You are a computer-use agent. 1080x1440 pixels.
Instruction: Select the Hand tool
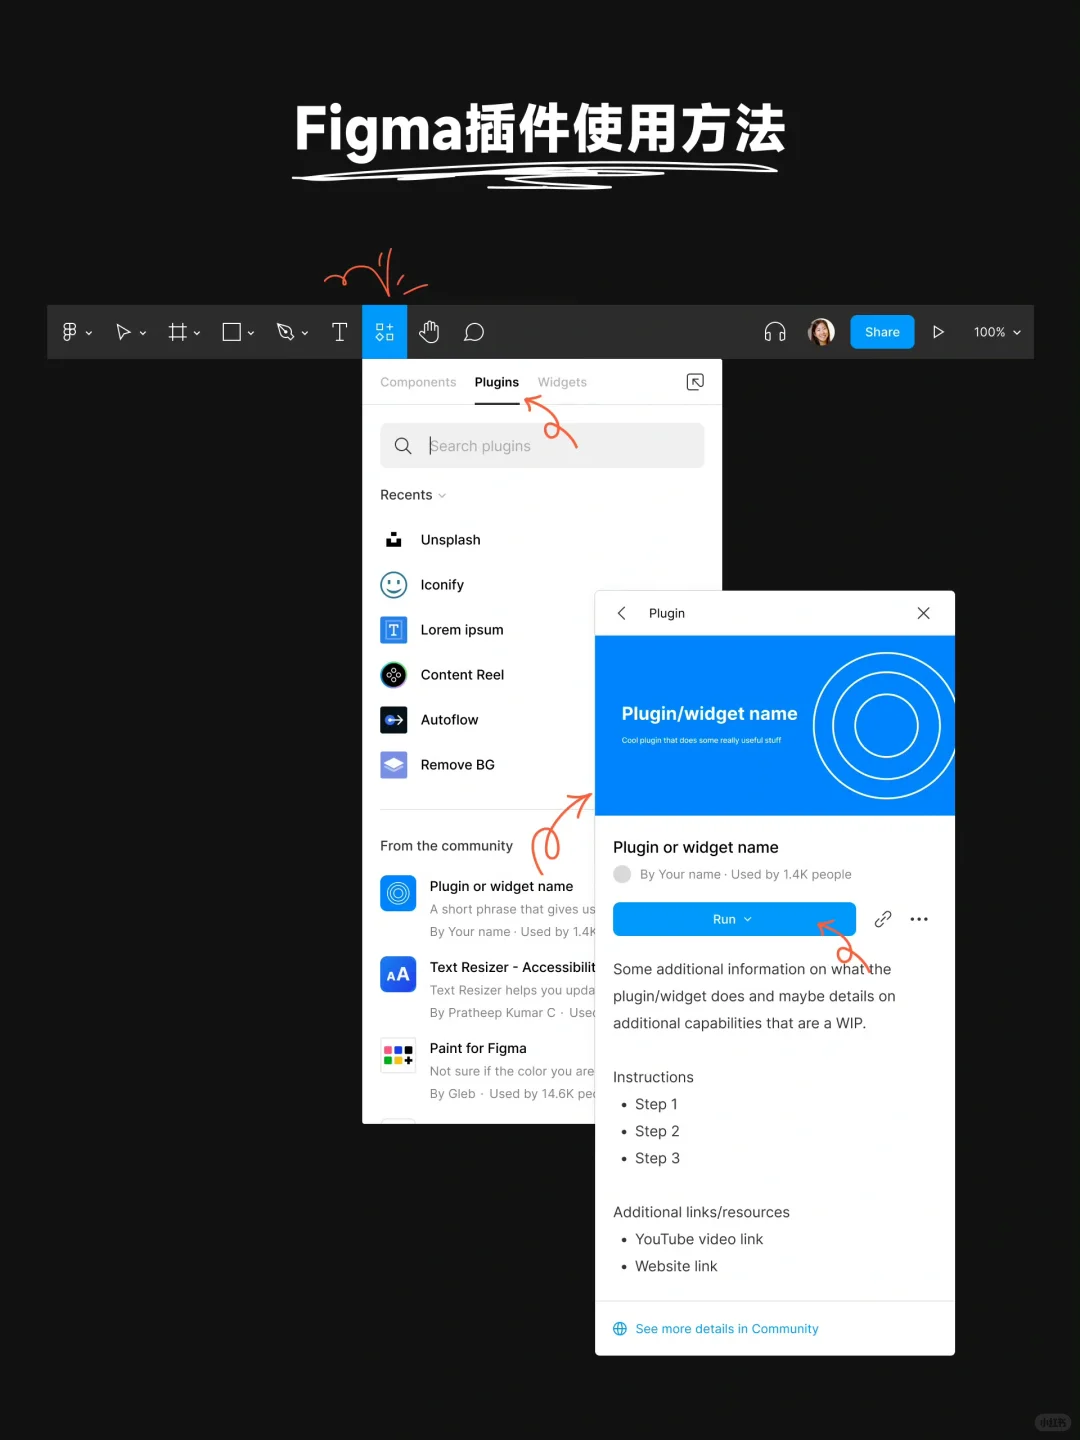[x=429, y=332]
